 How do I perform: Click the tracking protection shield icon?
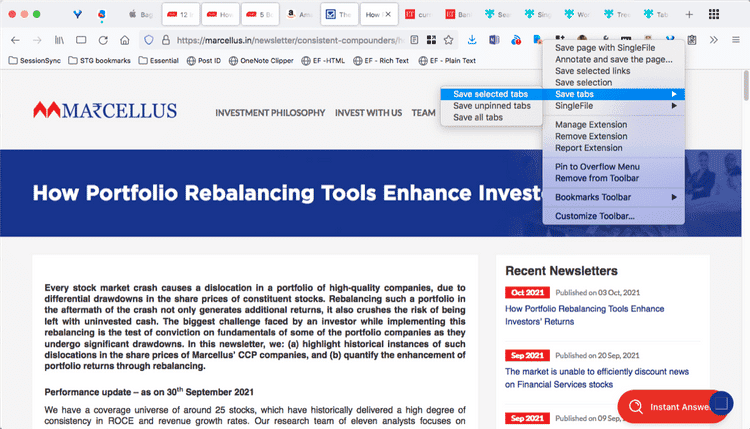149,40
